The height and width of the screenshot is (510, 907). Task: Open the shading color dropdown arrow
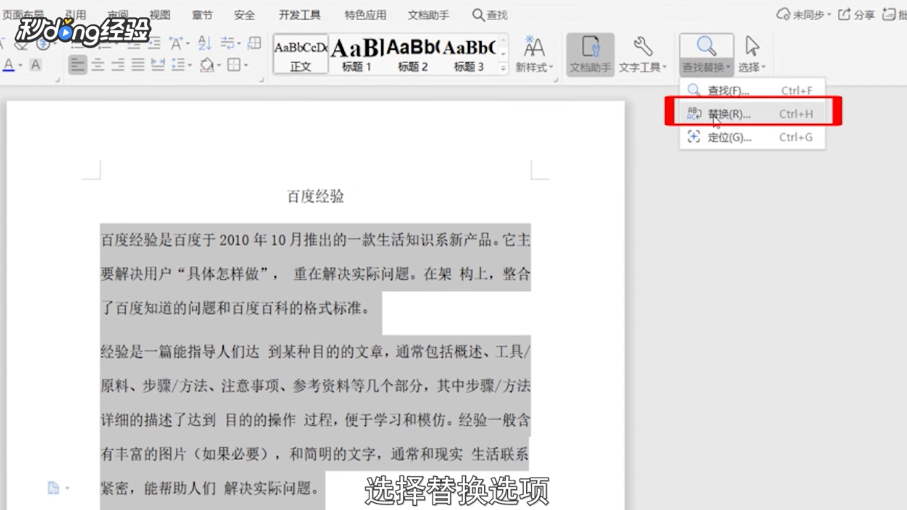pos(219,65)
